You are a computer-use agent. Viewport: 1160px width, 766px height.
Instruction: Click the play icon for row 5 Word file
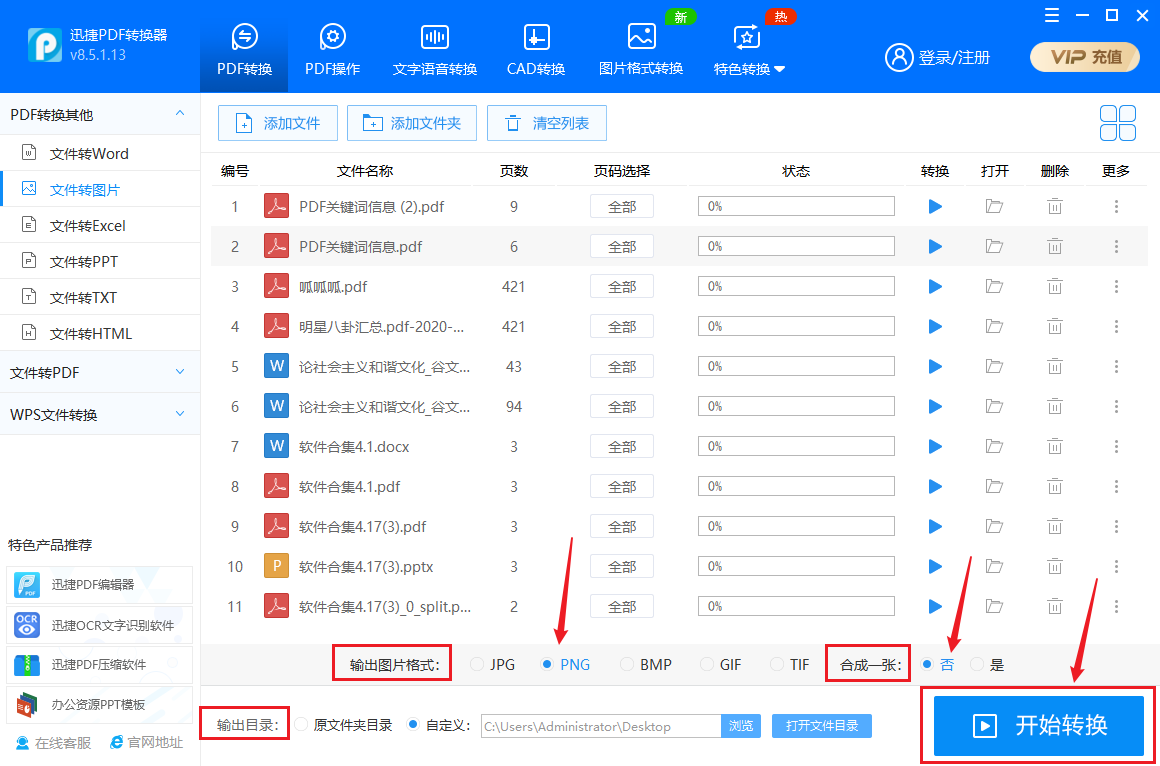[x=935, y=366]
